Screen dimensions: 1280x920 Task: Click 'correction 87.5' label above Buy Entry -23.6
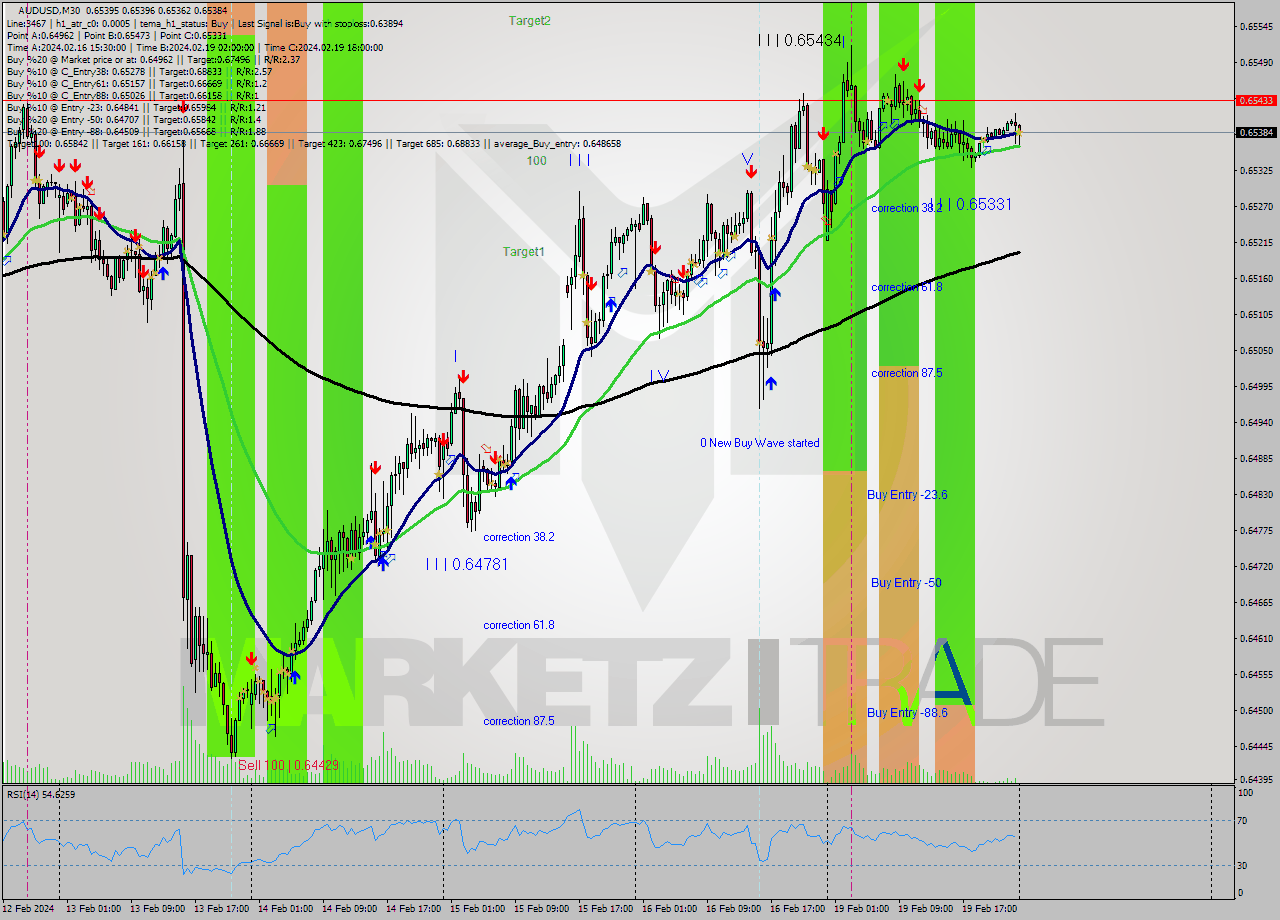pyautogui.click(x=907, y=373)
